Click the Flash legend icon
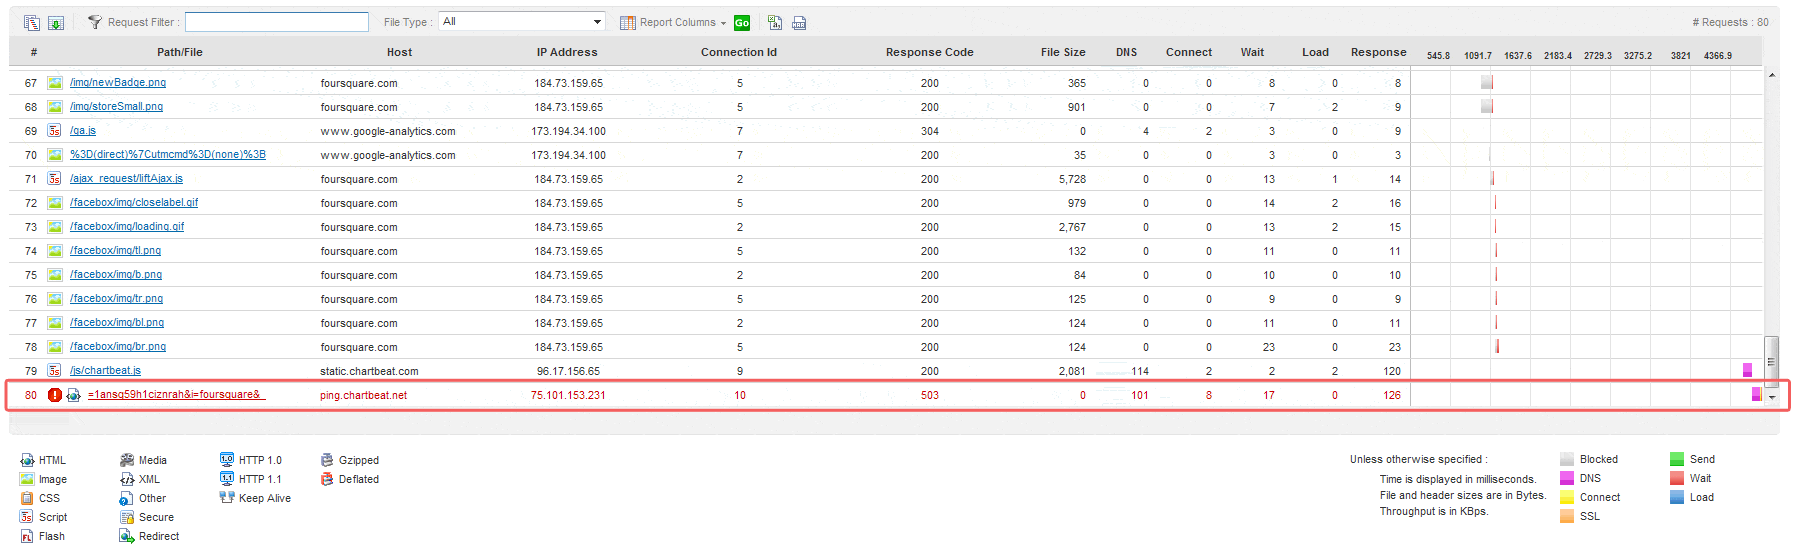1794x560 pixels. [27, 536]
